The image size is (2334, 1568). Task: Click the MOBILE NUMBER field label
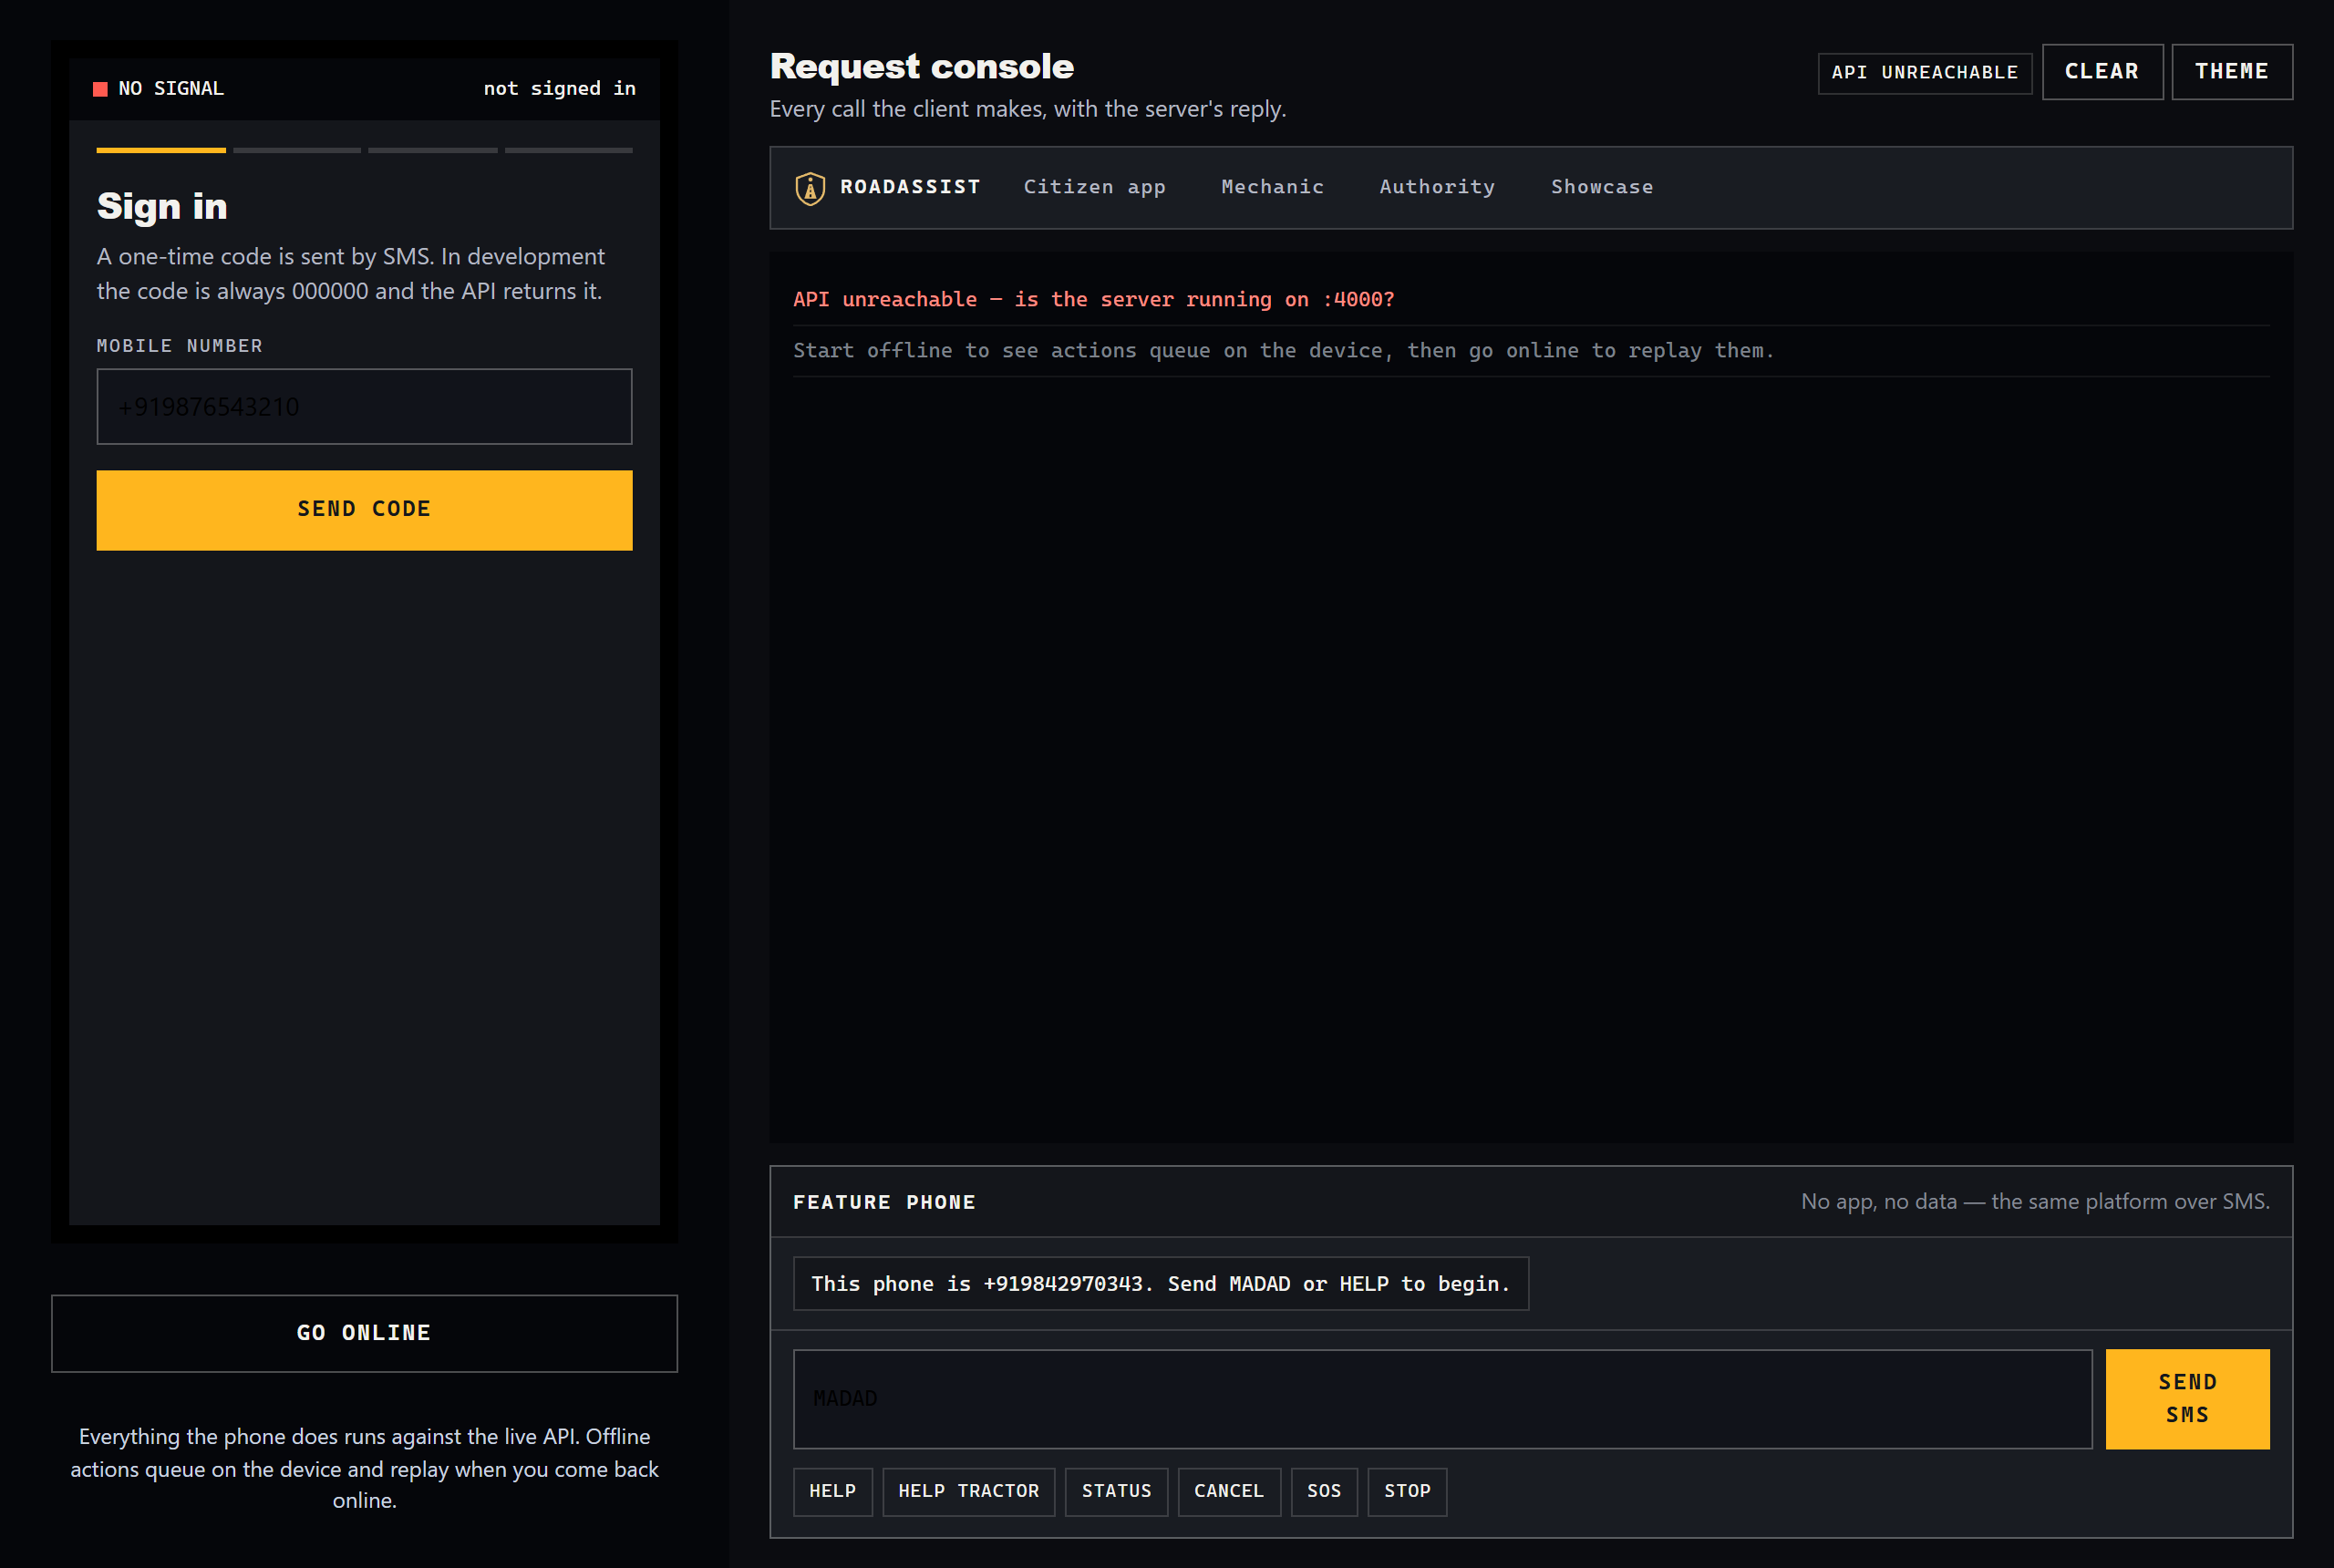tap(180, 346)
